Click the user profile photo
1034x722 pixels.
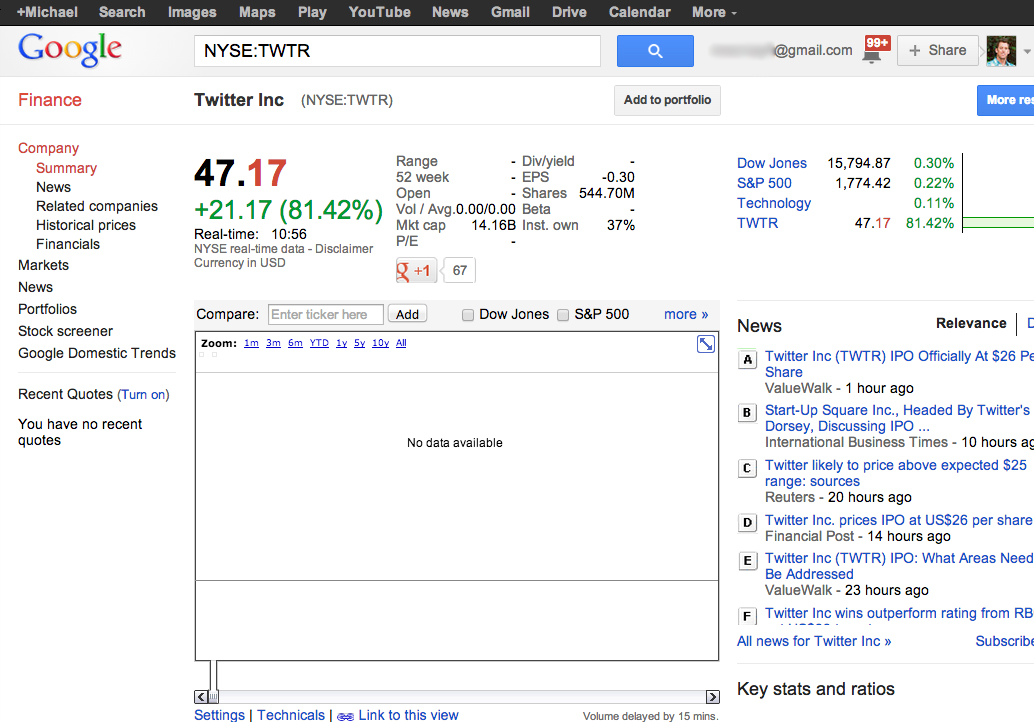[x=1000, y=51]
